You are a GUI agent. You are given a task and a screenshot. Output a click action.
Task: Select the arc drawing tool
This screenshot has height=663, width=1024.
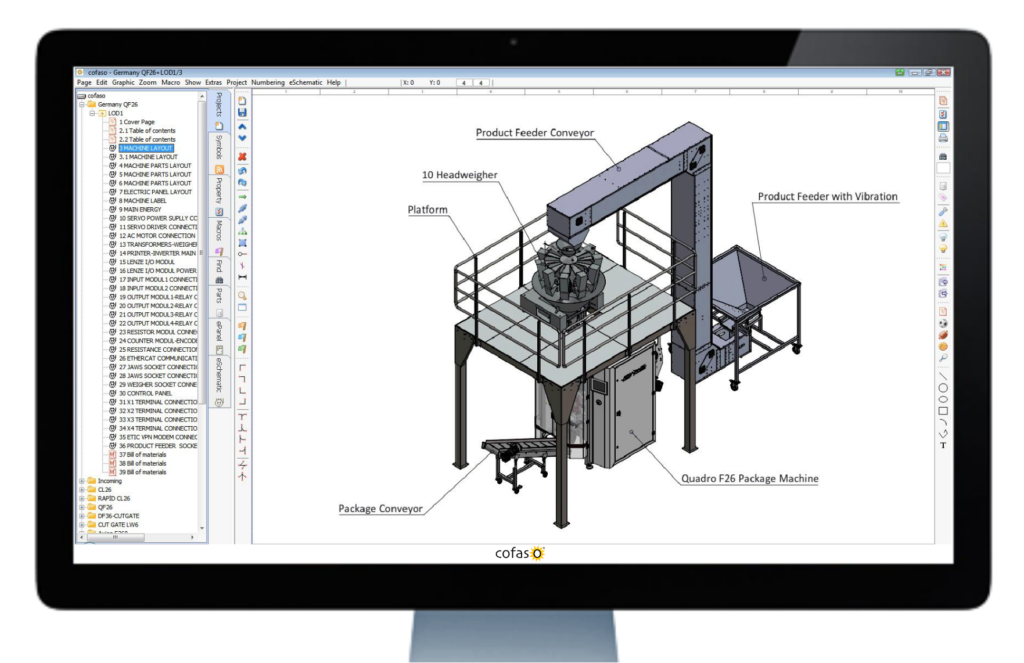[x=943, y=423]
